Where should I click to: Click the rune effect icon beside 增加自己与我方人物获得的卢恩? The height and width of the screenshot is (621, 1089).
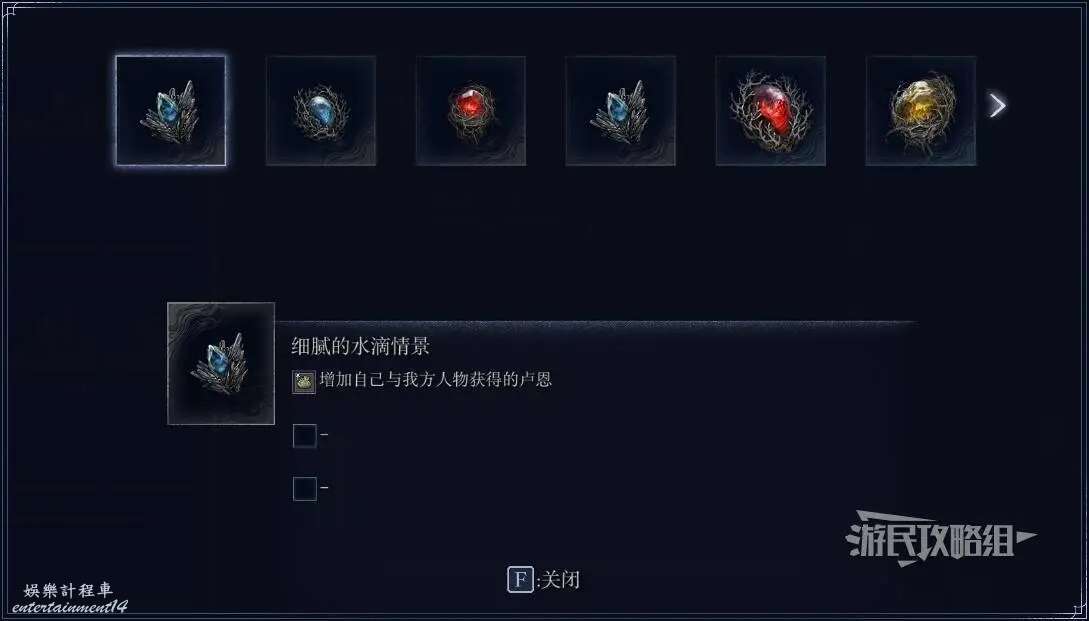click(304, 382)
